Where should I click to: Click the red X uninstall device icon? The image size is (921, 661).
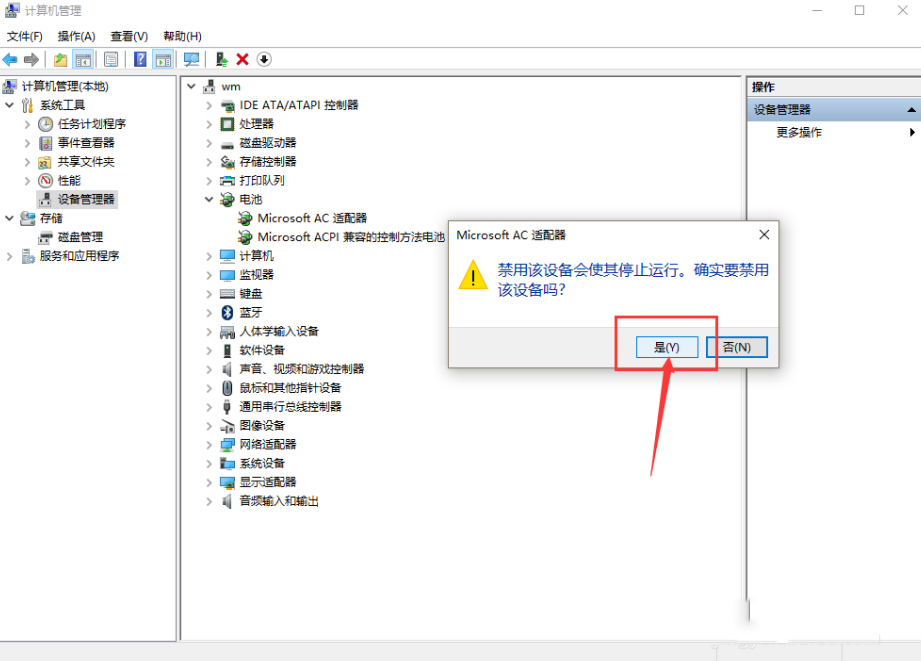tap(242, 59)
